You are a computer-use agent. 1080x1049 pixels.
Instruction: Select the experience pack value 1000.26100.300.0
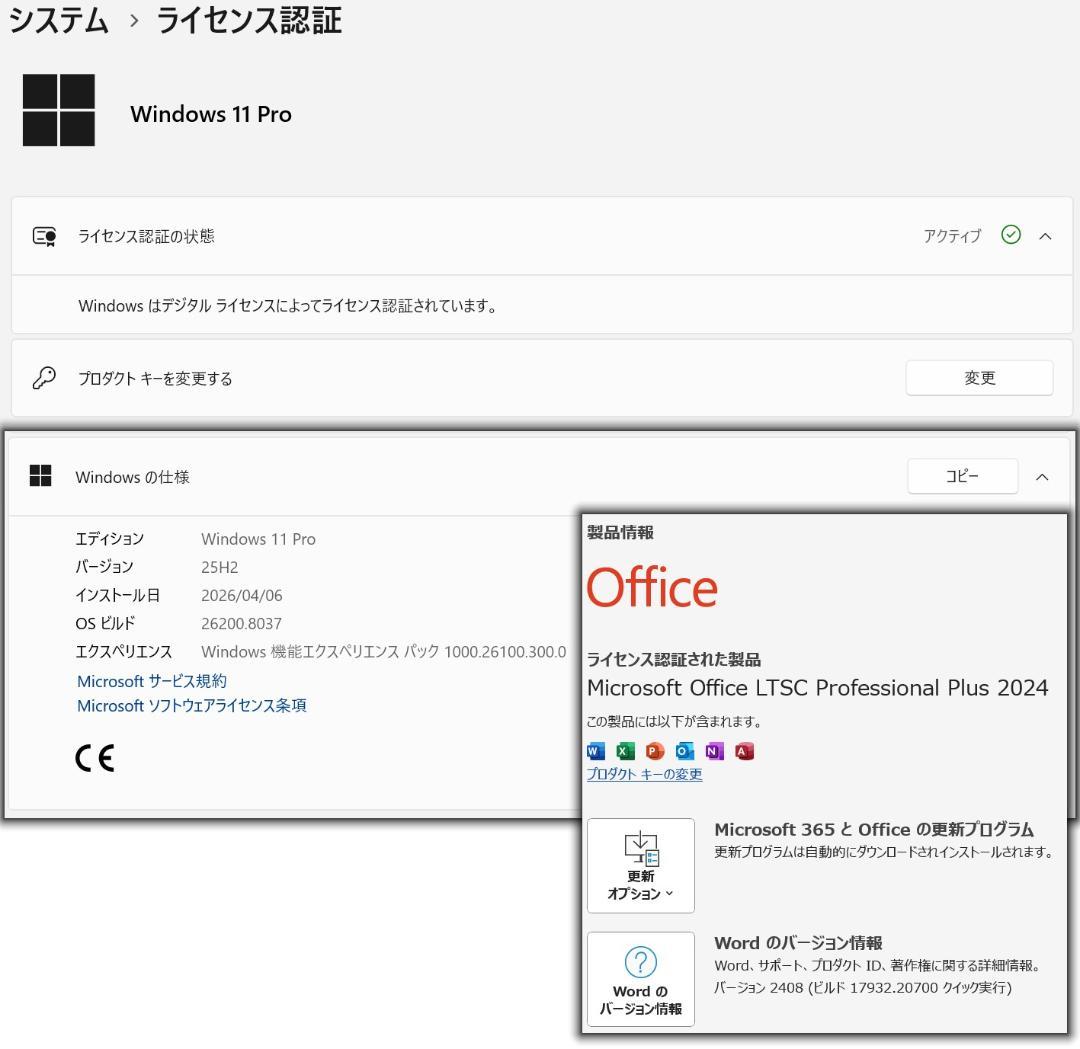[x=505, y=652]
